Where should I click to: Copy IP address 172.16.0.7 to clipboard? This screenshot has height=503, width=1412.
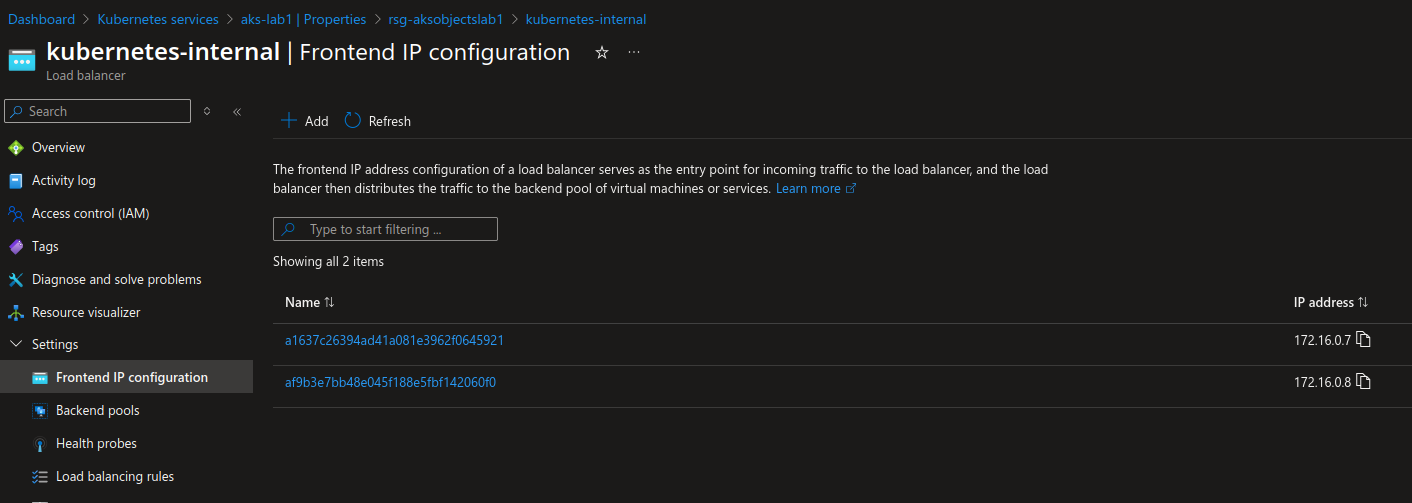pos(1363,340)
